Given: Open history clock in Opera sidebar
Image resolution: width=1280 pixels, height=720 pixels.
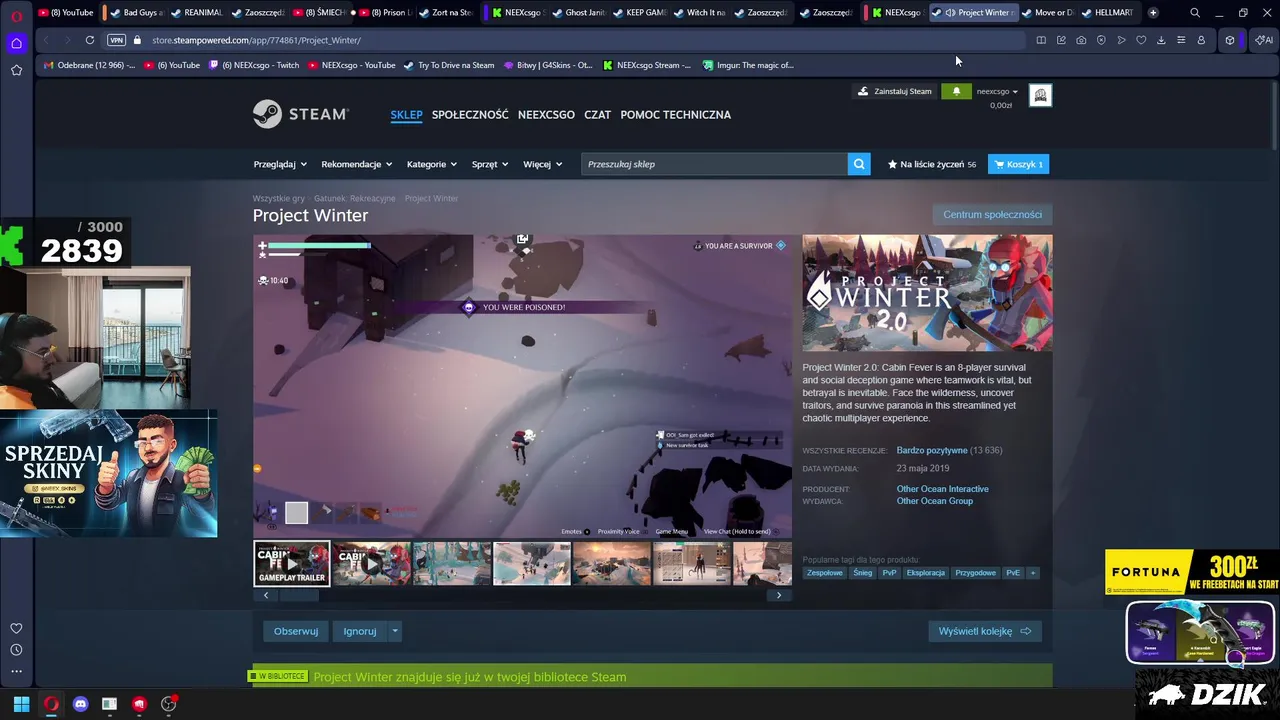Looking at the screenshot, I should coord(16,650).
